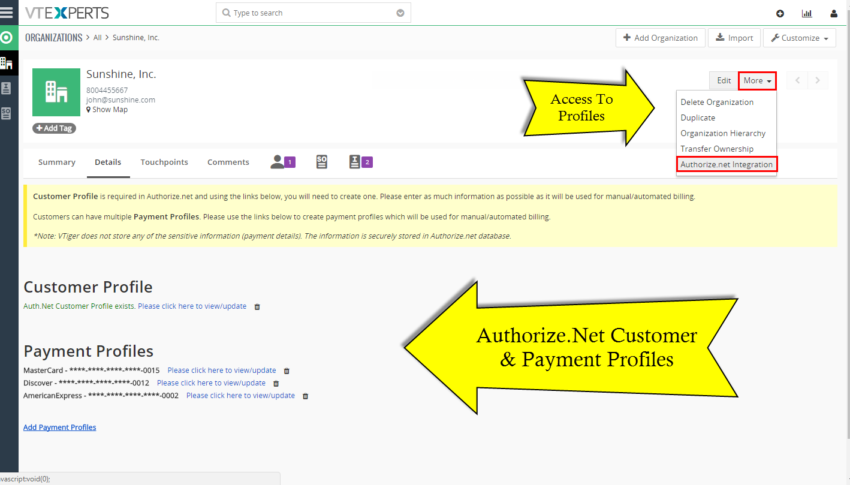Open the related Sales Orders tab icon
This screenshot has width=850, height=485.
(321, 161)
